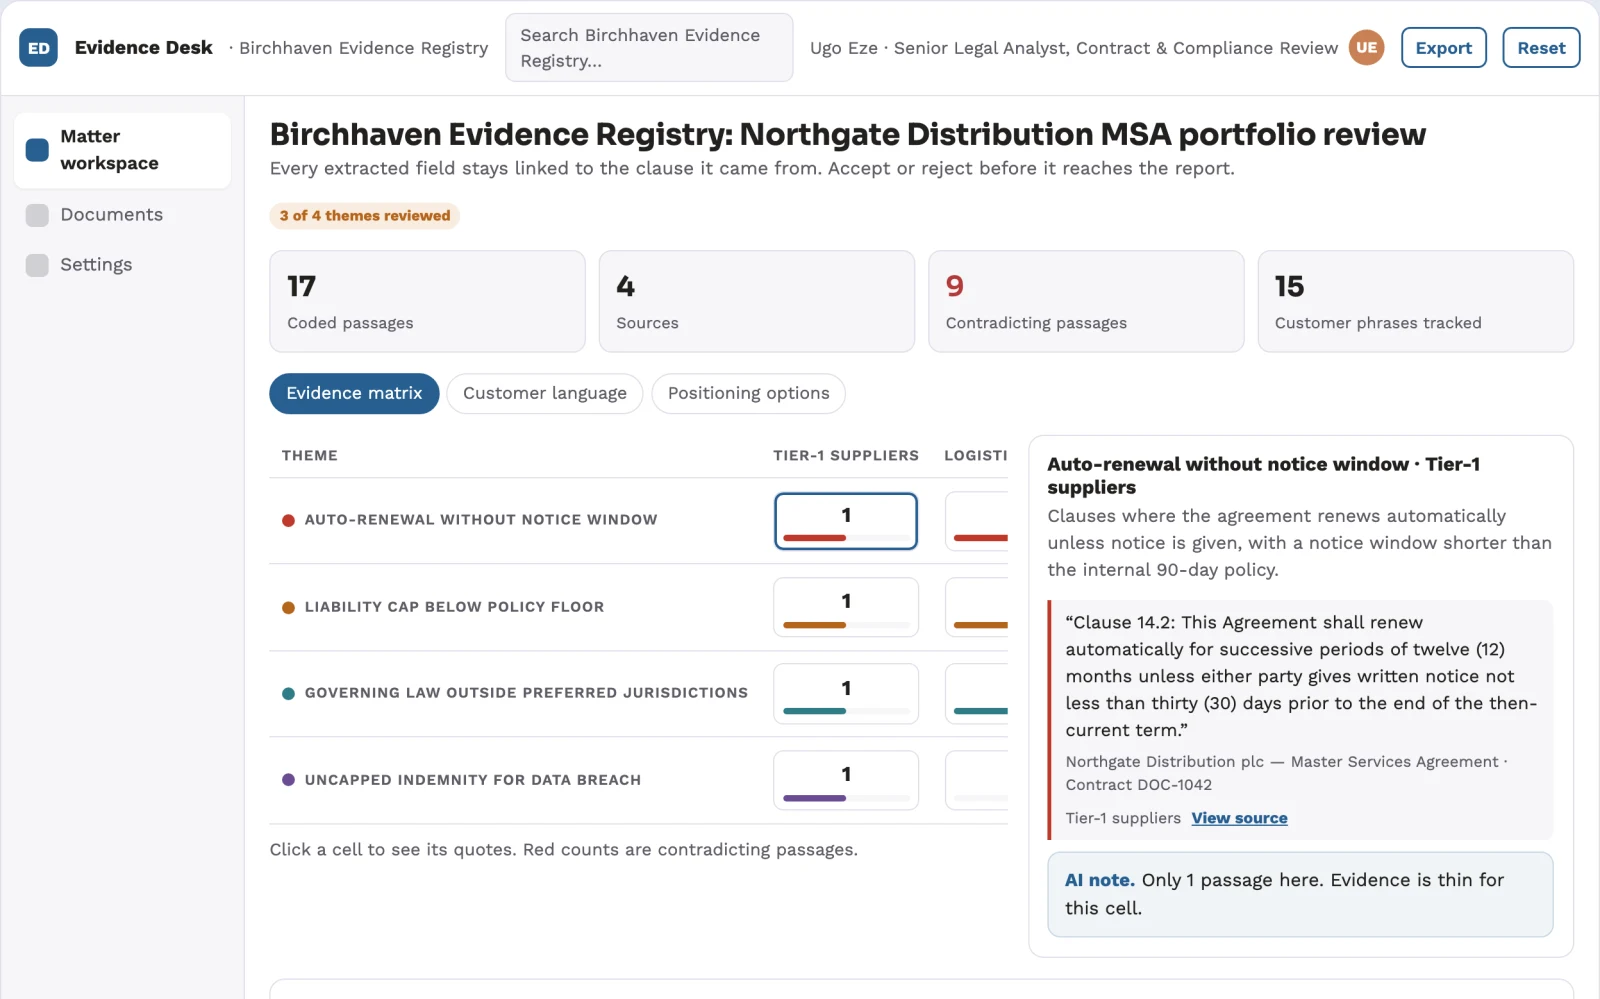This screenshot has width=1600, height=999.
Task: Select Uncapped indemnity Tier-1 suppliers cell
Action: click(x=846, y=780)
